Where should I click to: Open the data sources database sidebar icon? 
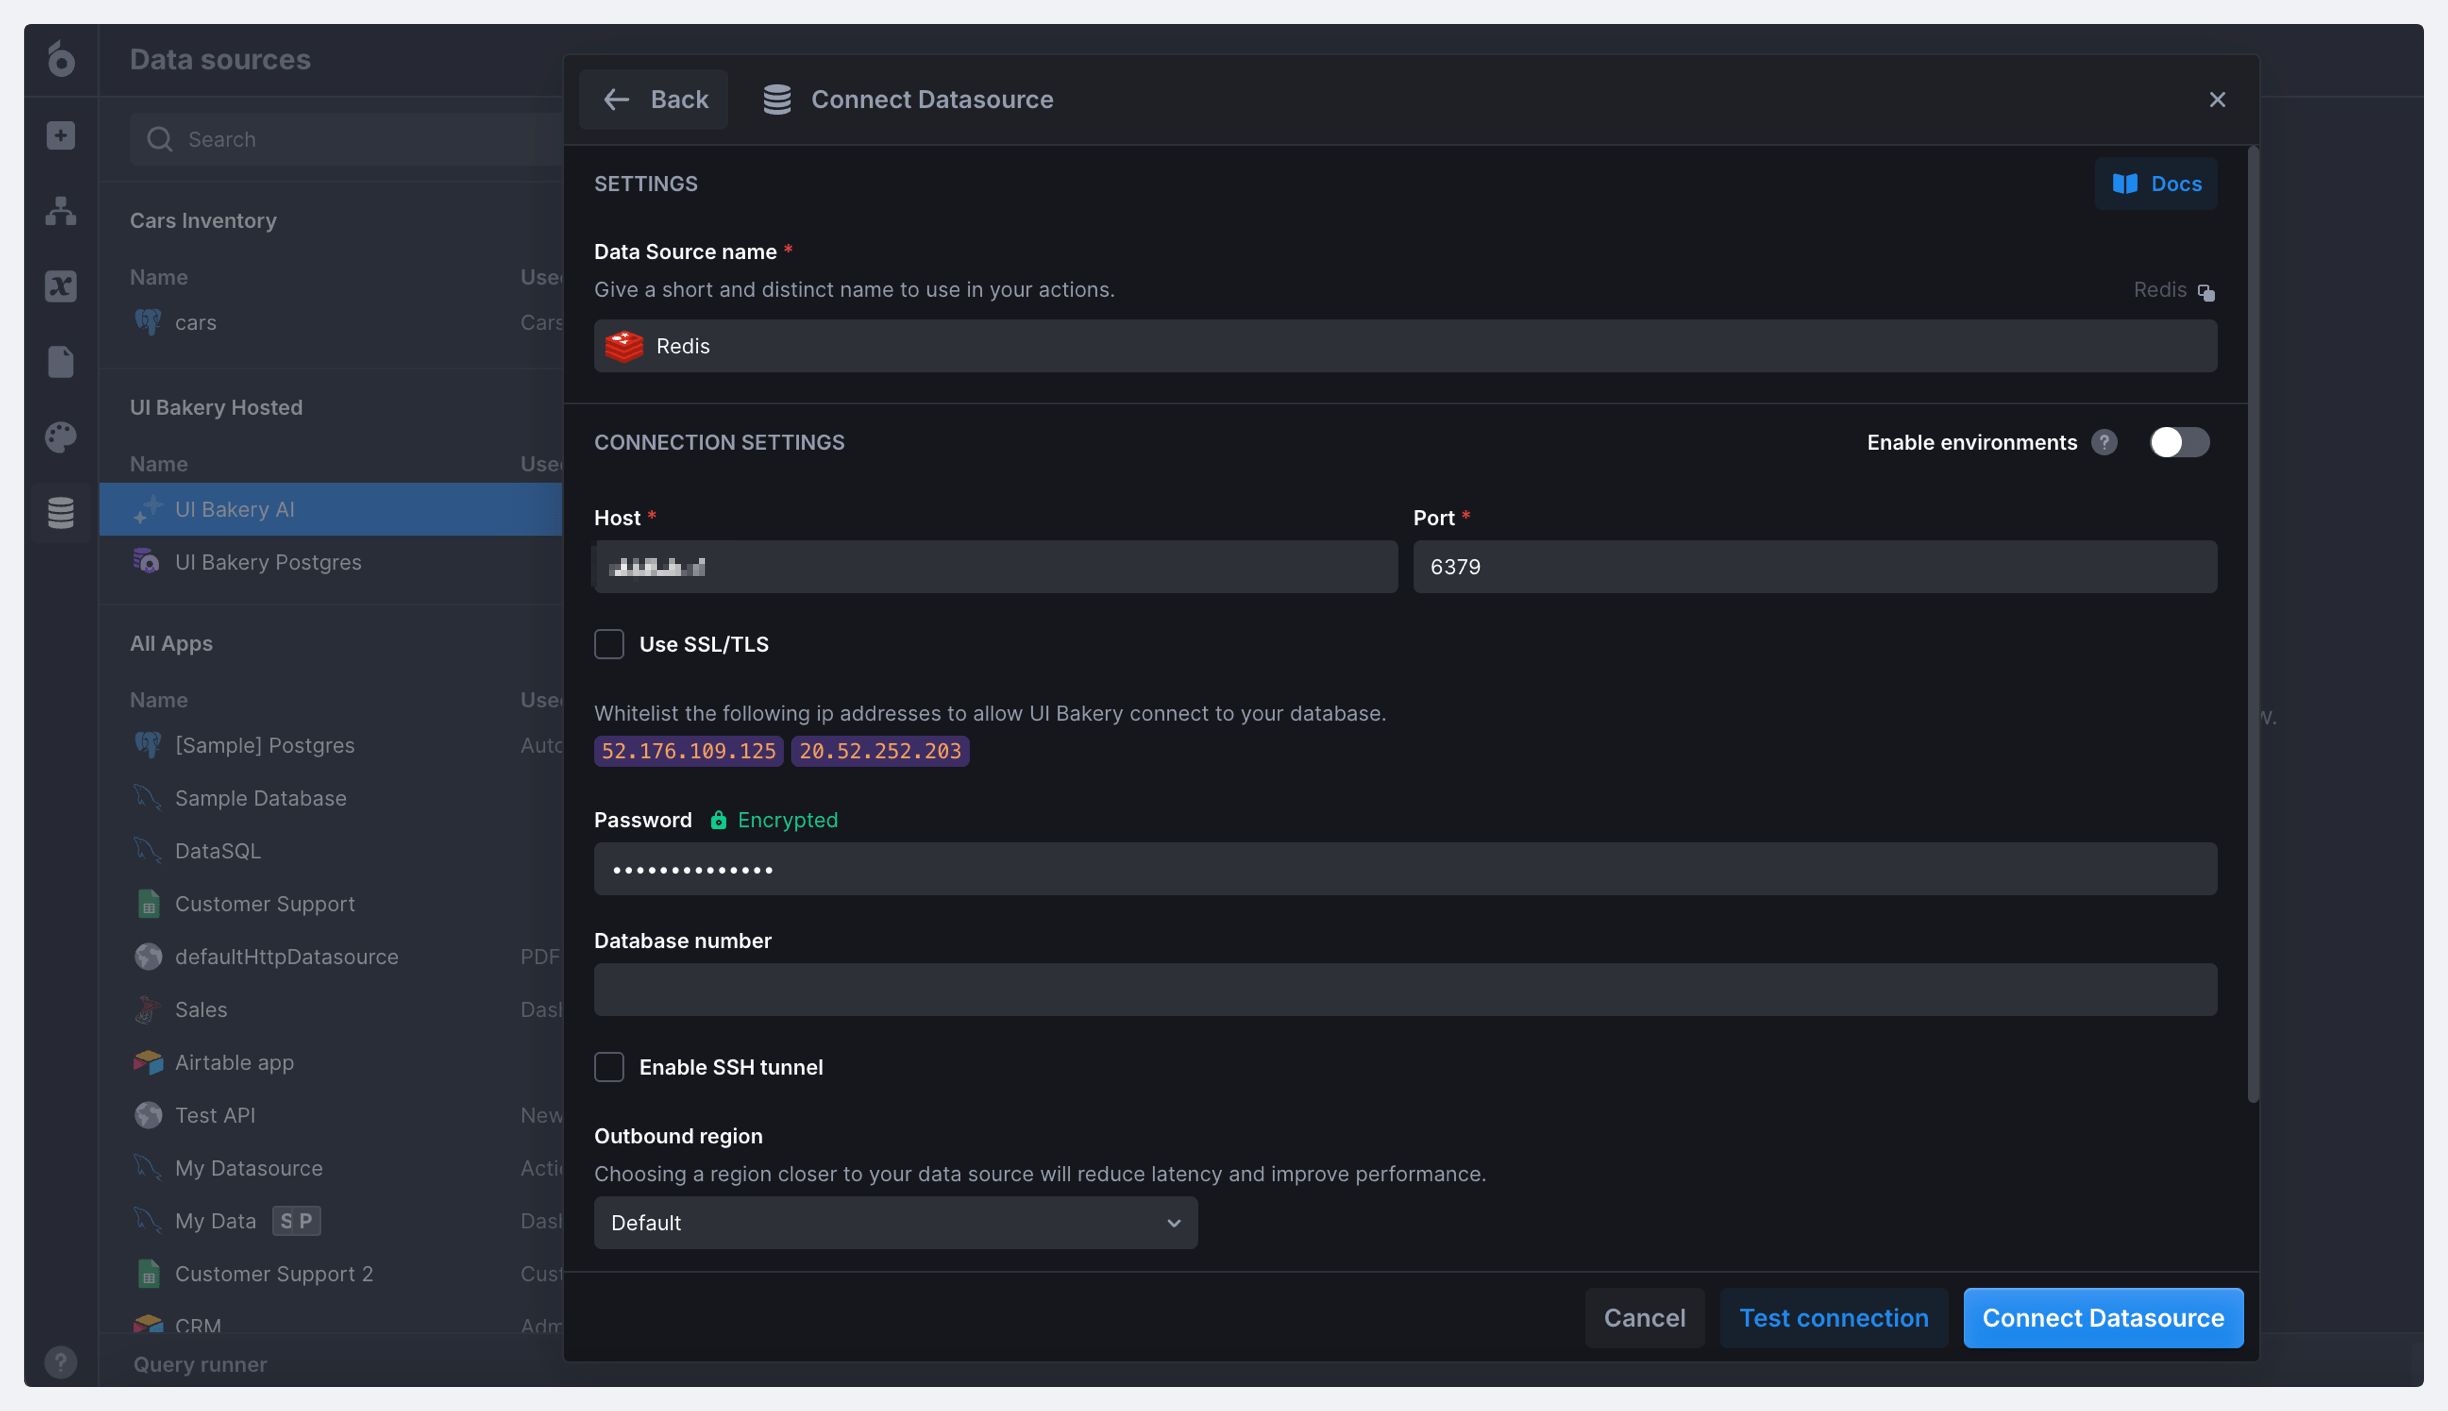coord(61,512)
